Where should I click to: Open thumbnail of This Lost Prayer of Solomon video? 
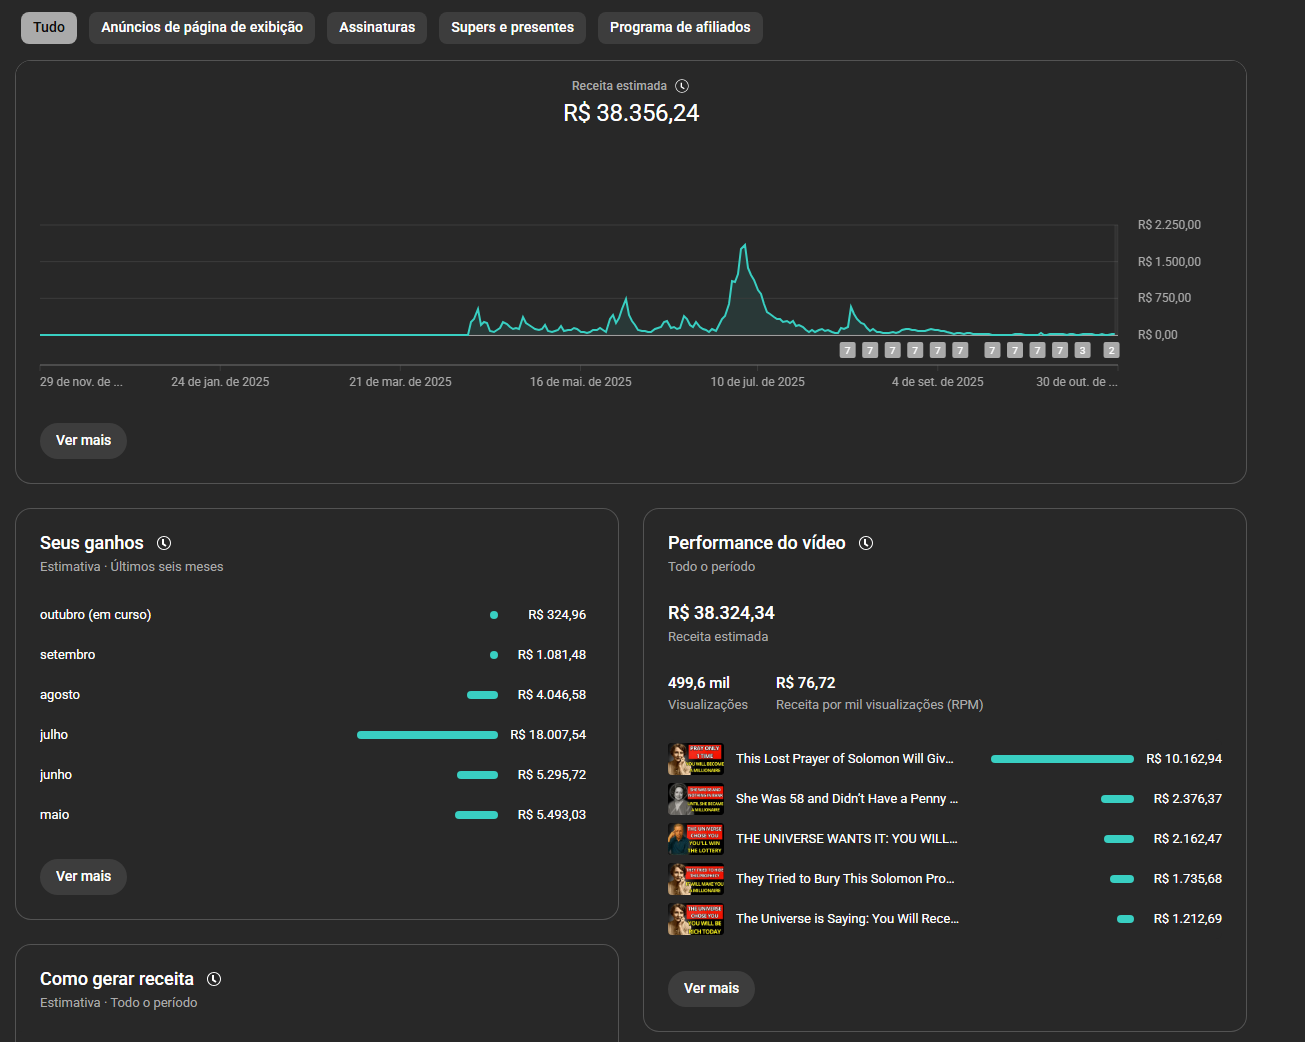[x=695, y=759]
